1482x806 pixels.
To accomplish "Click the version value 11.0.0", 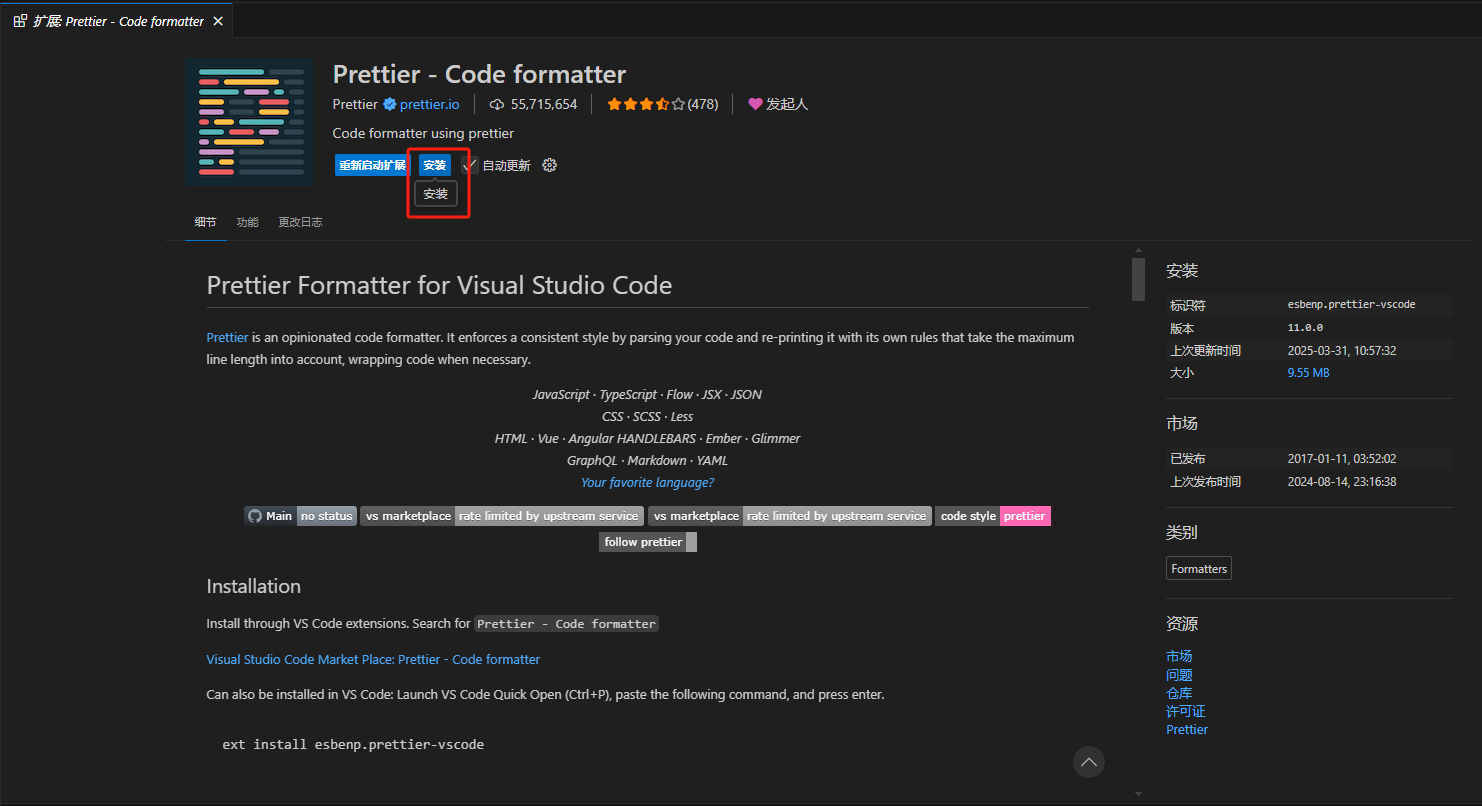I will tap(1305, 327).
